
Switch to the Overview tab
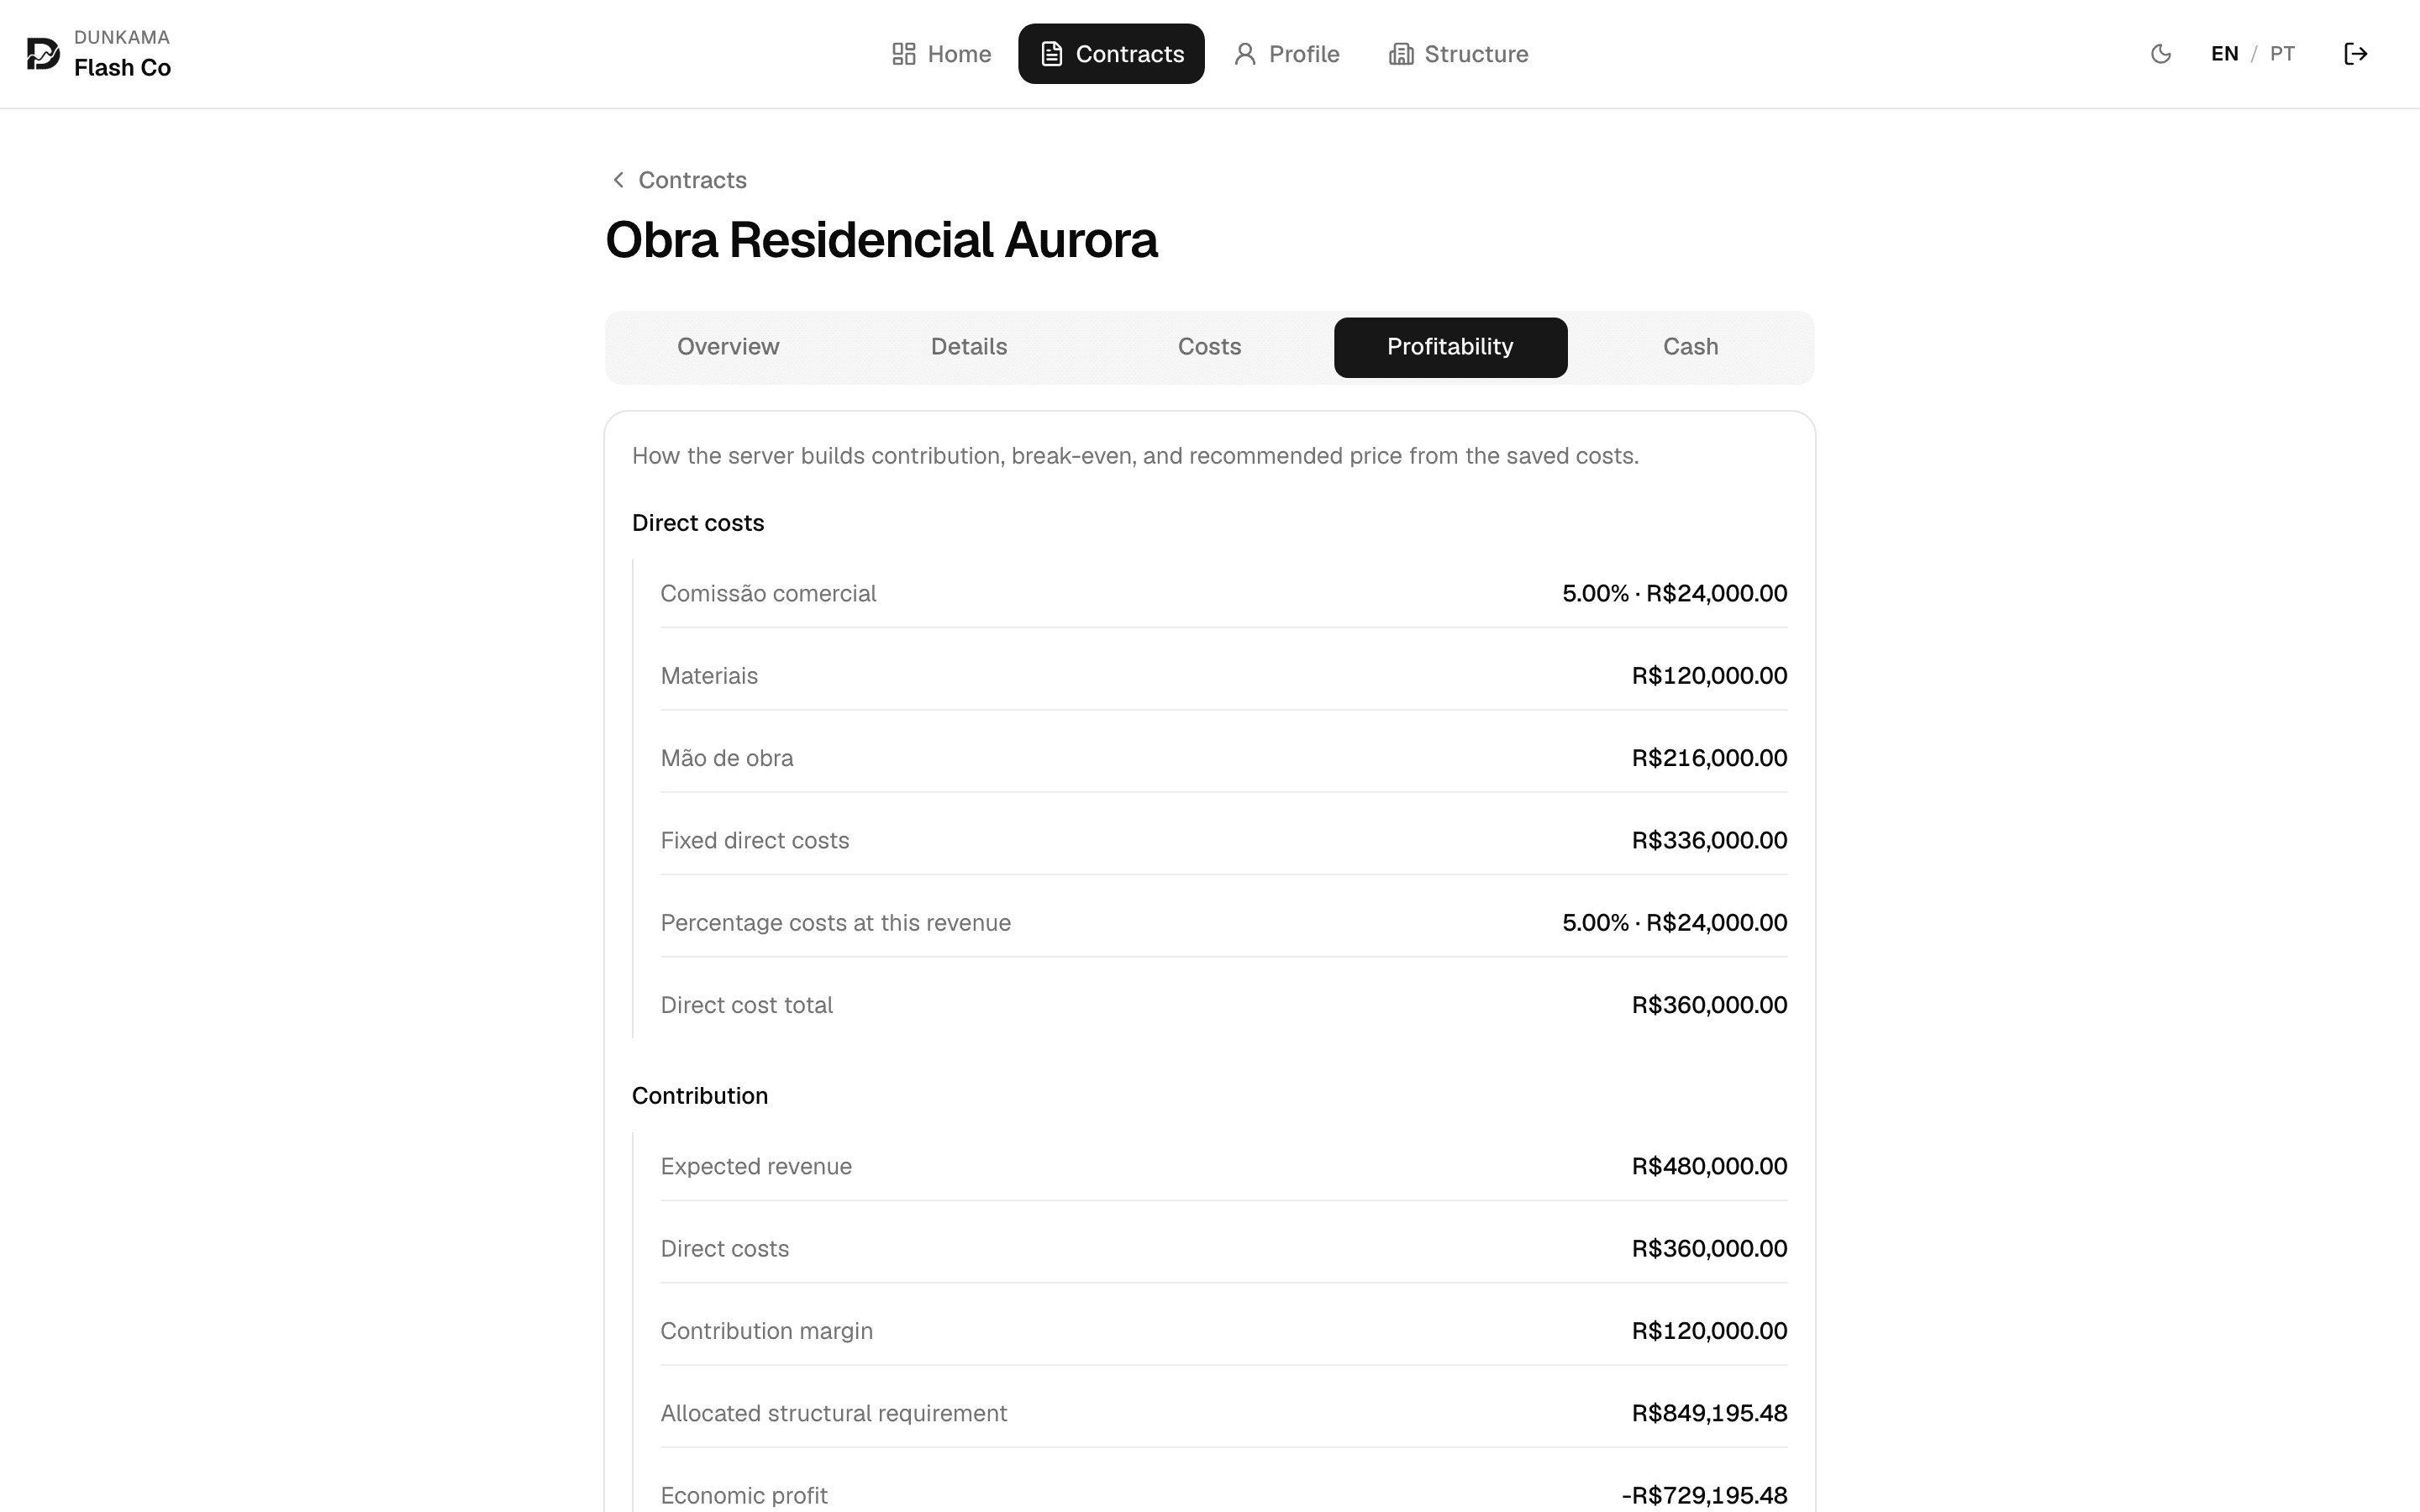728,347
